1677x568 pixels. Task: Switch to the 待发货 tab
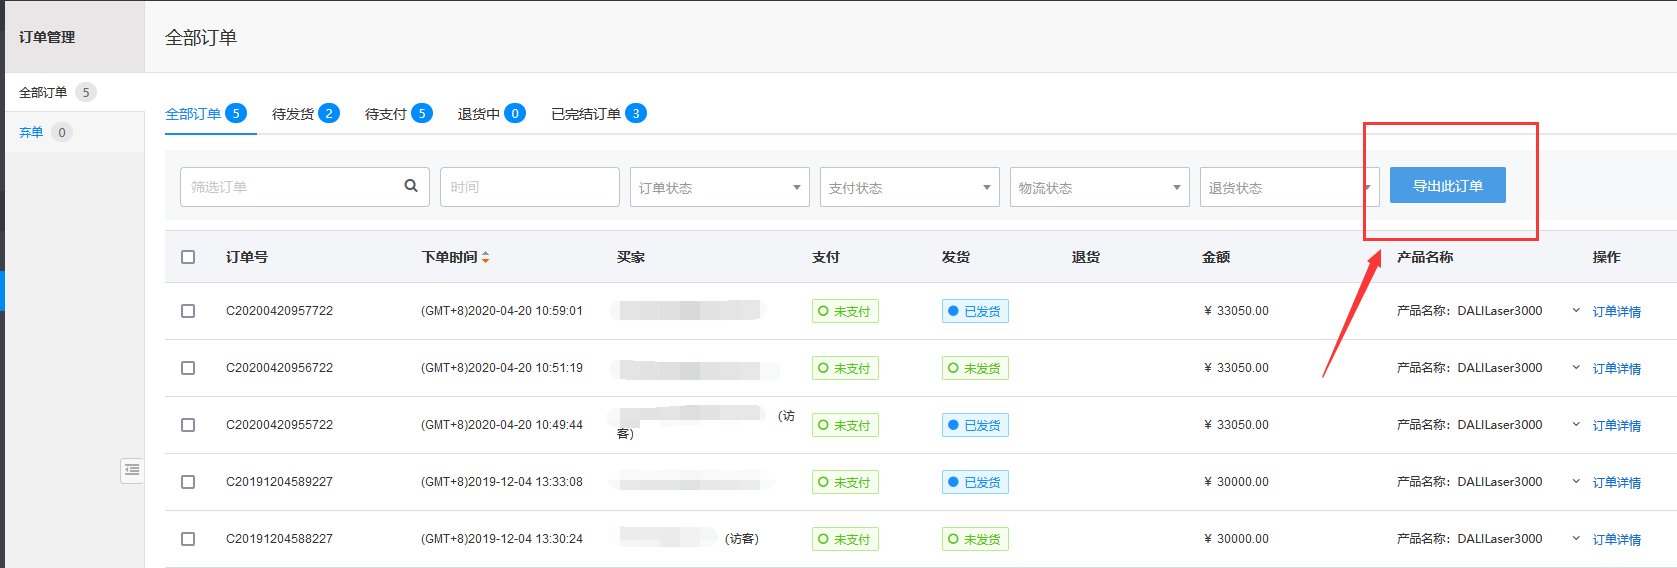(304, 114)
